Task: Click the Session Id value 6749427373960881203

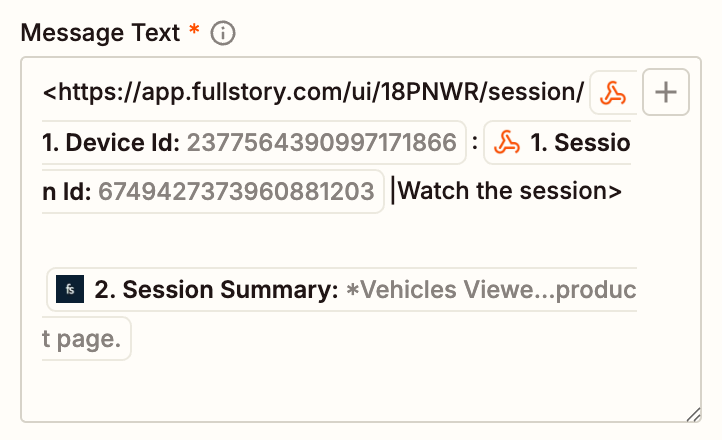Action: (236, 191)
